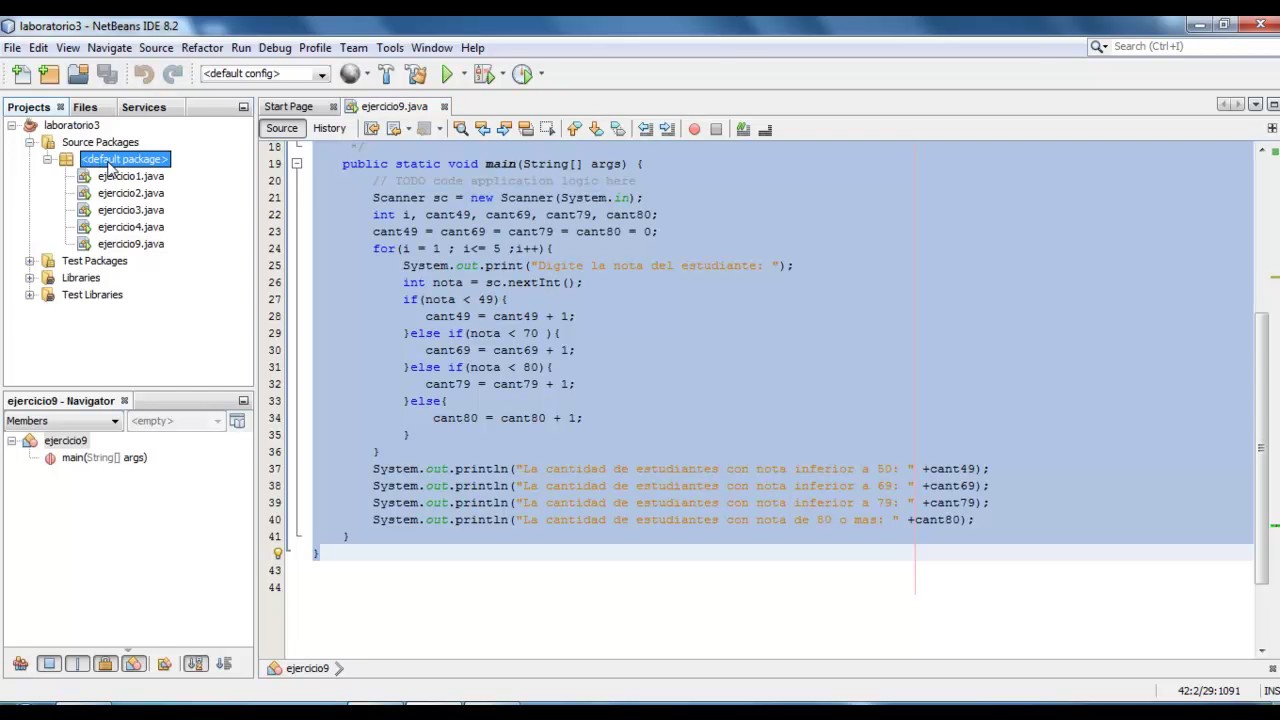Toggle Show Static Members in Navigator

pyautogui.click(x=77, y=664)
